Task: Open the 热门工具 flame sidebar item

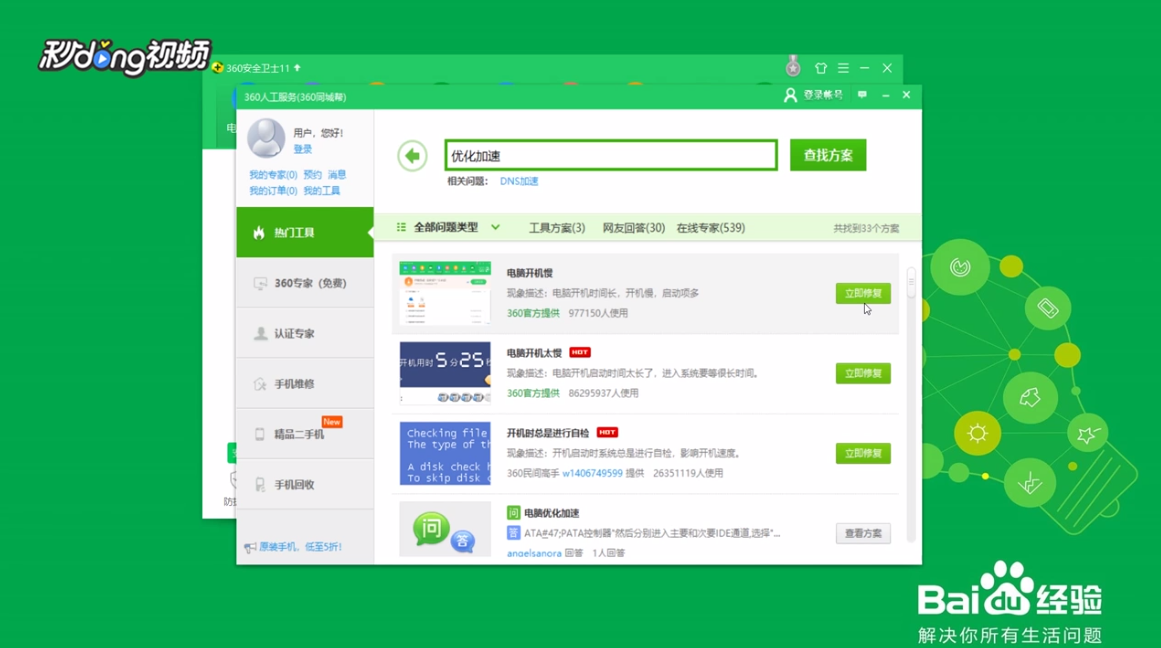Action: pyautogui.click(x=305, y=233)
